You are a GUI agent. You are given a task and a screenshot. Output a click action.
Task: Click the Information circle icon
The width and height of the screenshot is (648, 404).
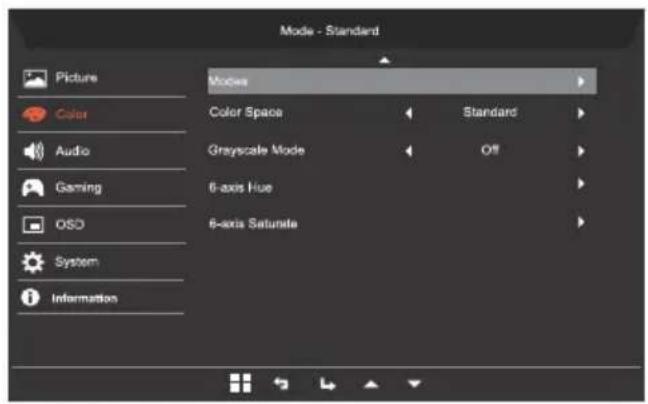(30, 297)
